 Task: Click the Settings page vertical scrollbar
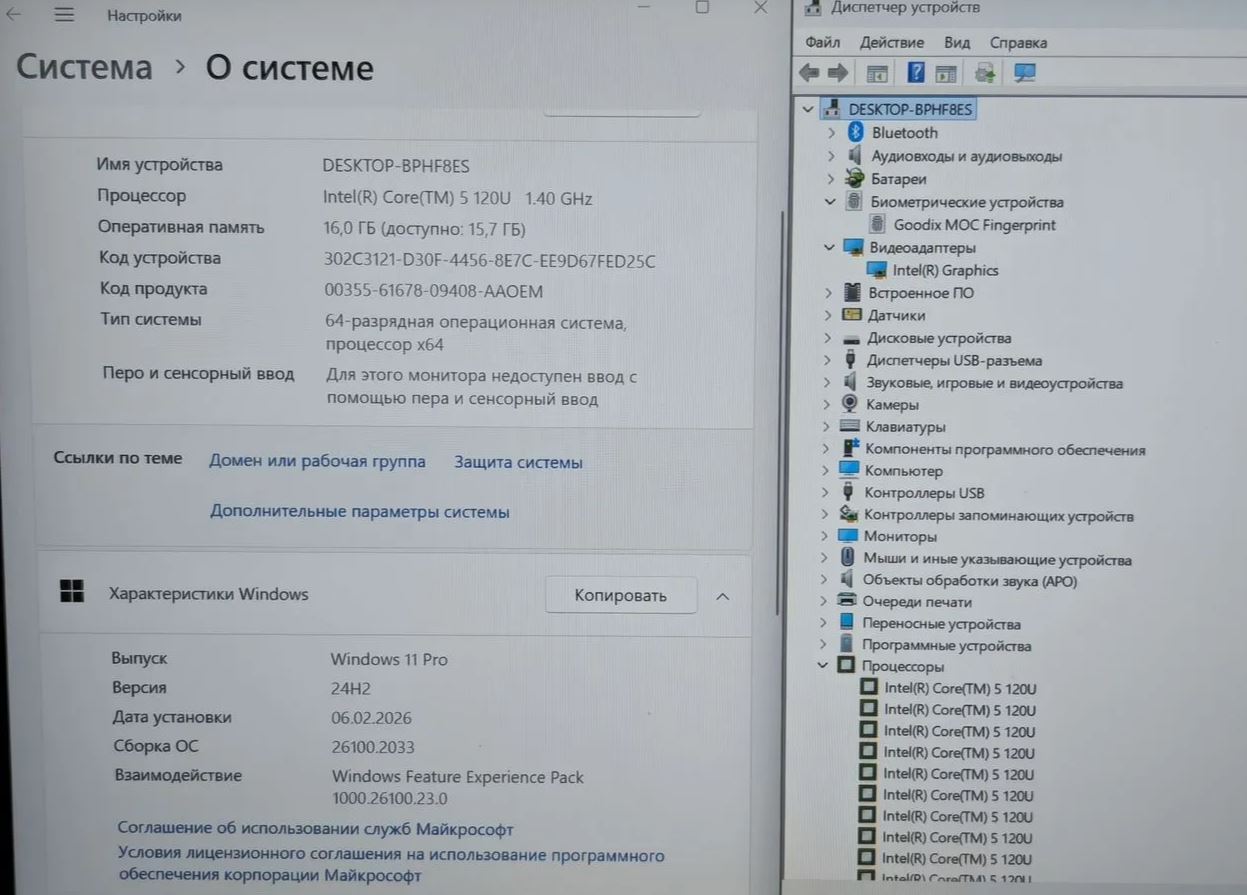point(781,260)
